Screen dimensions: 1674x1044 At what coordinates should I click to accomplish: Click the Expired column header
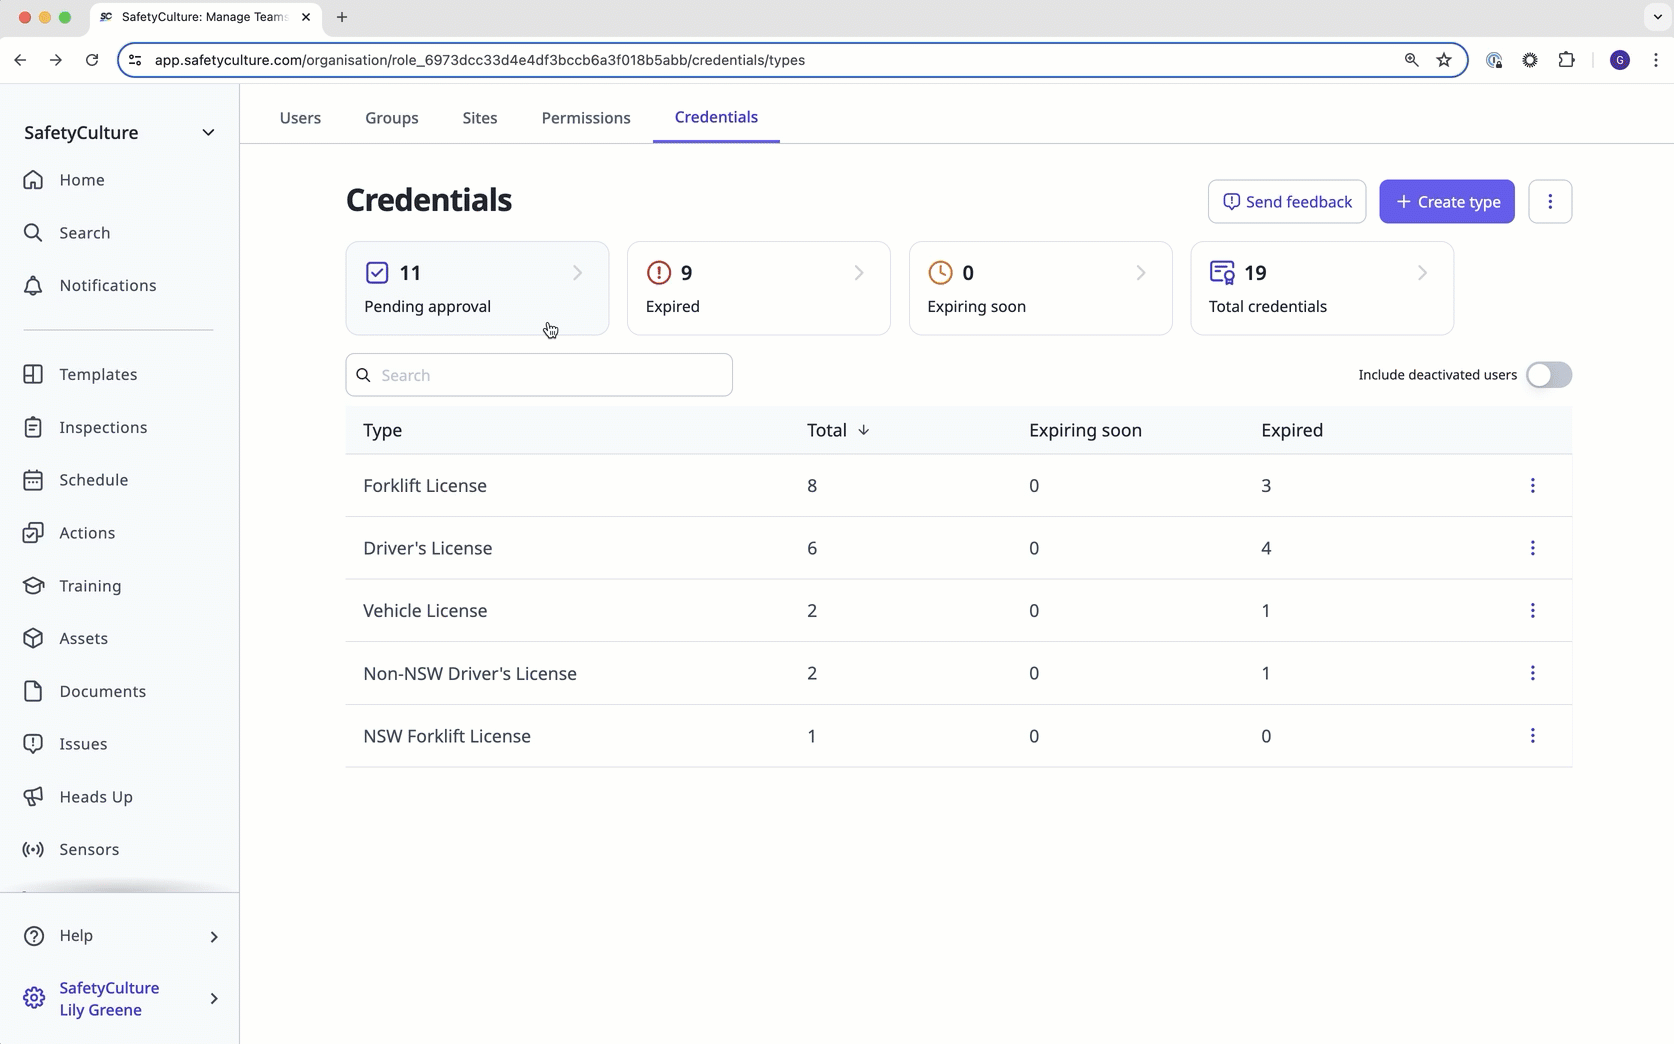(1292, 430)
